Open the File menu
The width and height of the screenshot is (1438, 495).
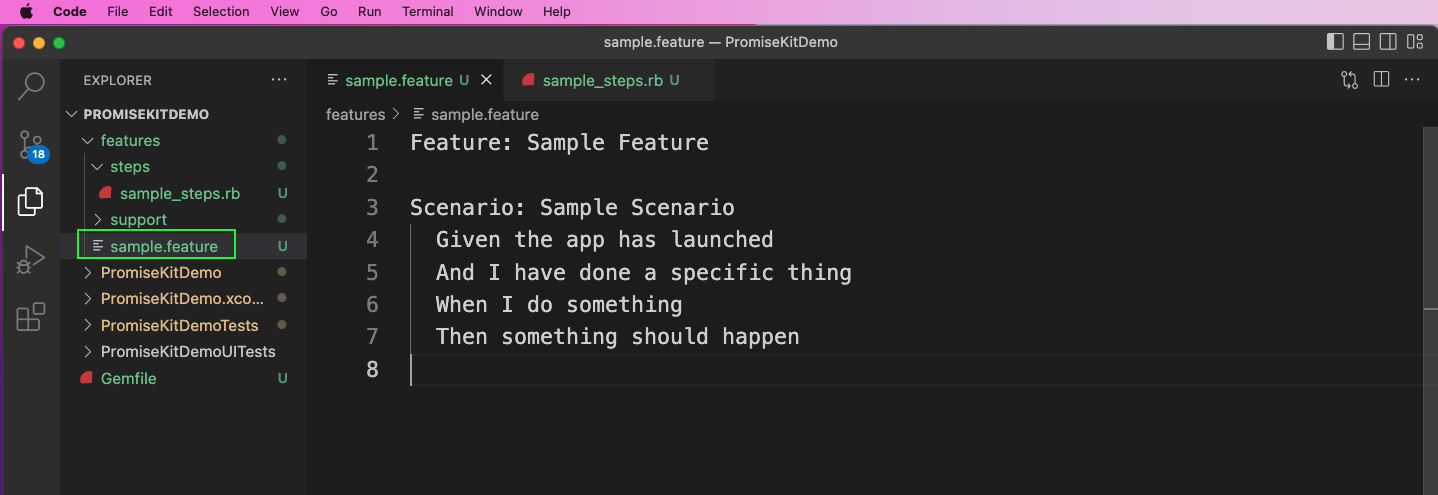tap(118, 12)
